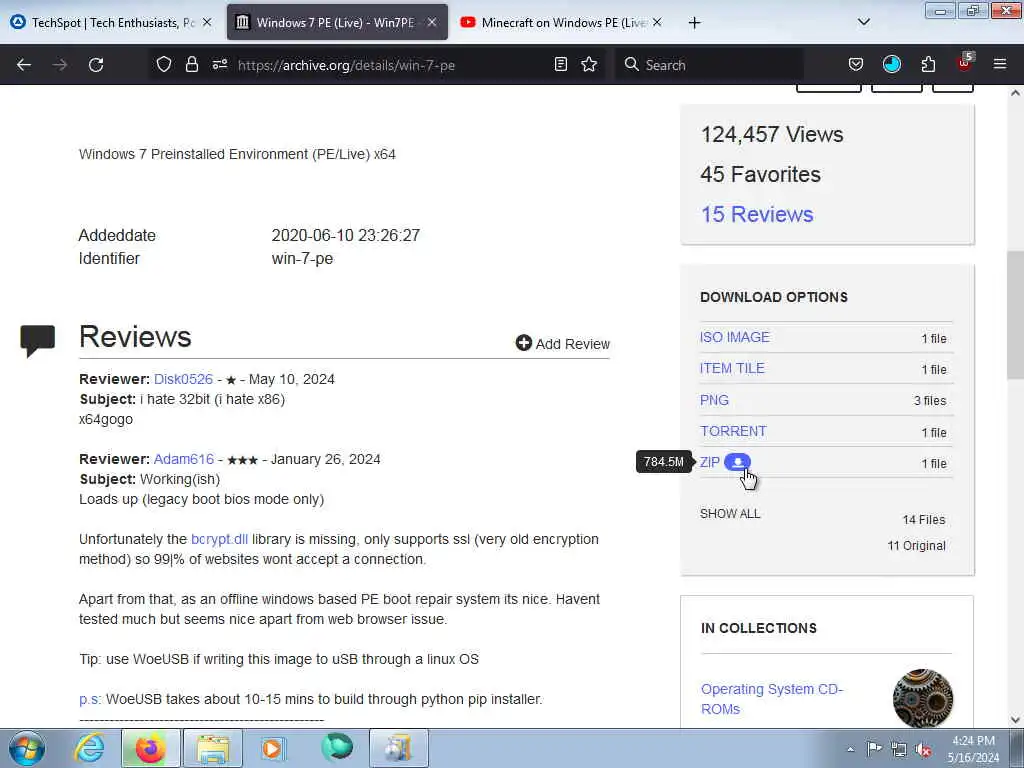Click the scrollbar up arrow
The height and width of the screenshot is (768, 1024).
point(1015,93)
